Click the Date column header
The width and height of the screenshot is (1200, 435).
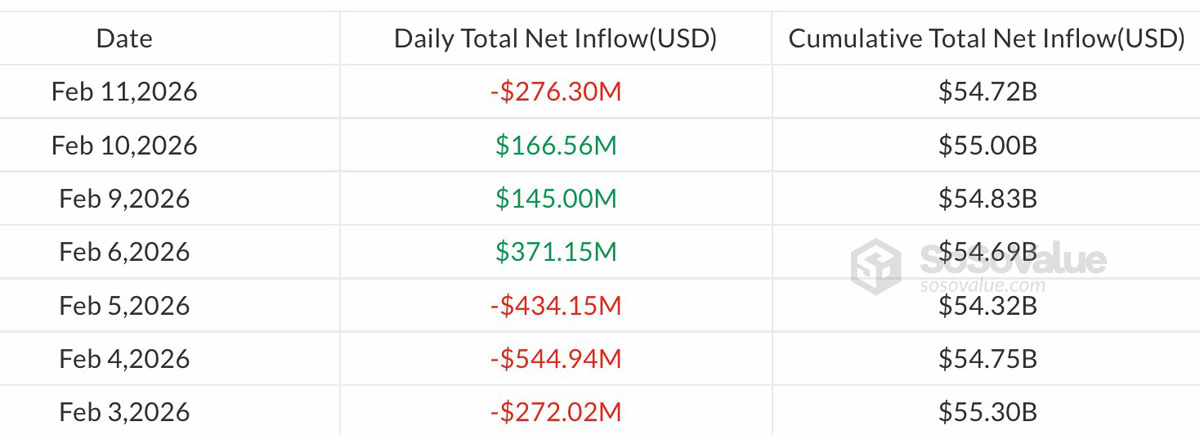125,39
